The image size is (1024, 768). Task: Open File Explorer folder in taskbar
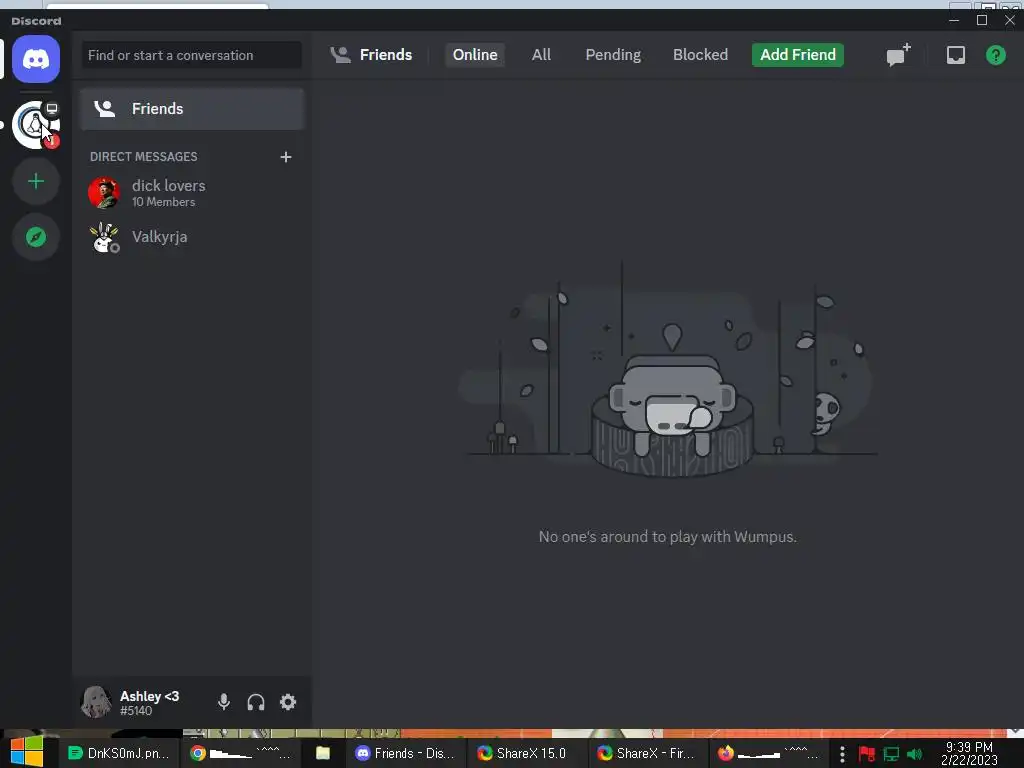click(323, 753)
